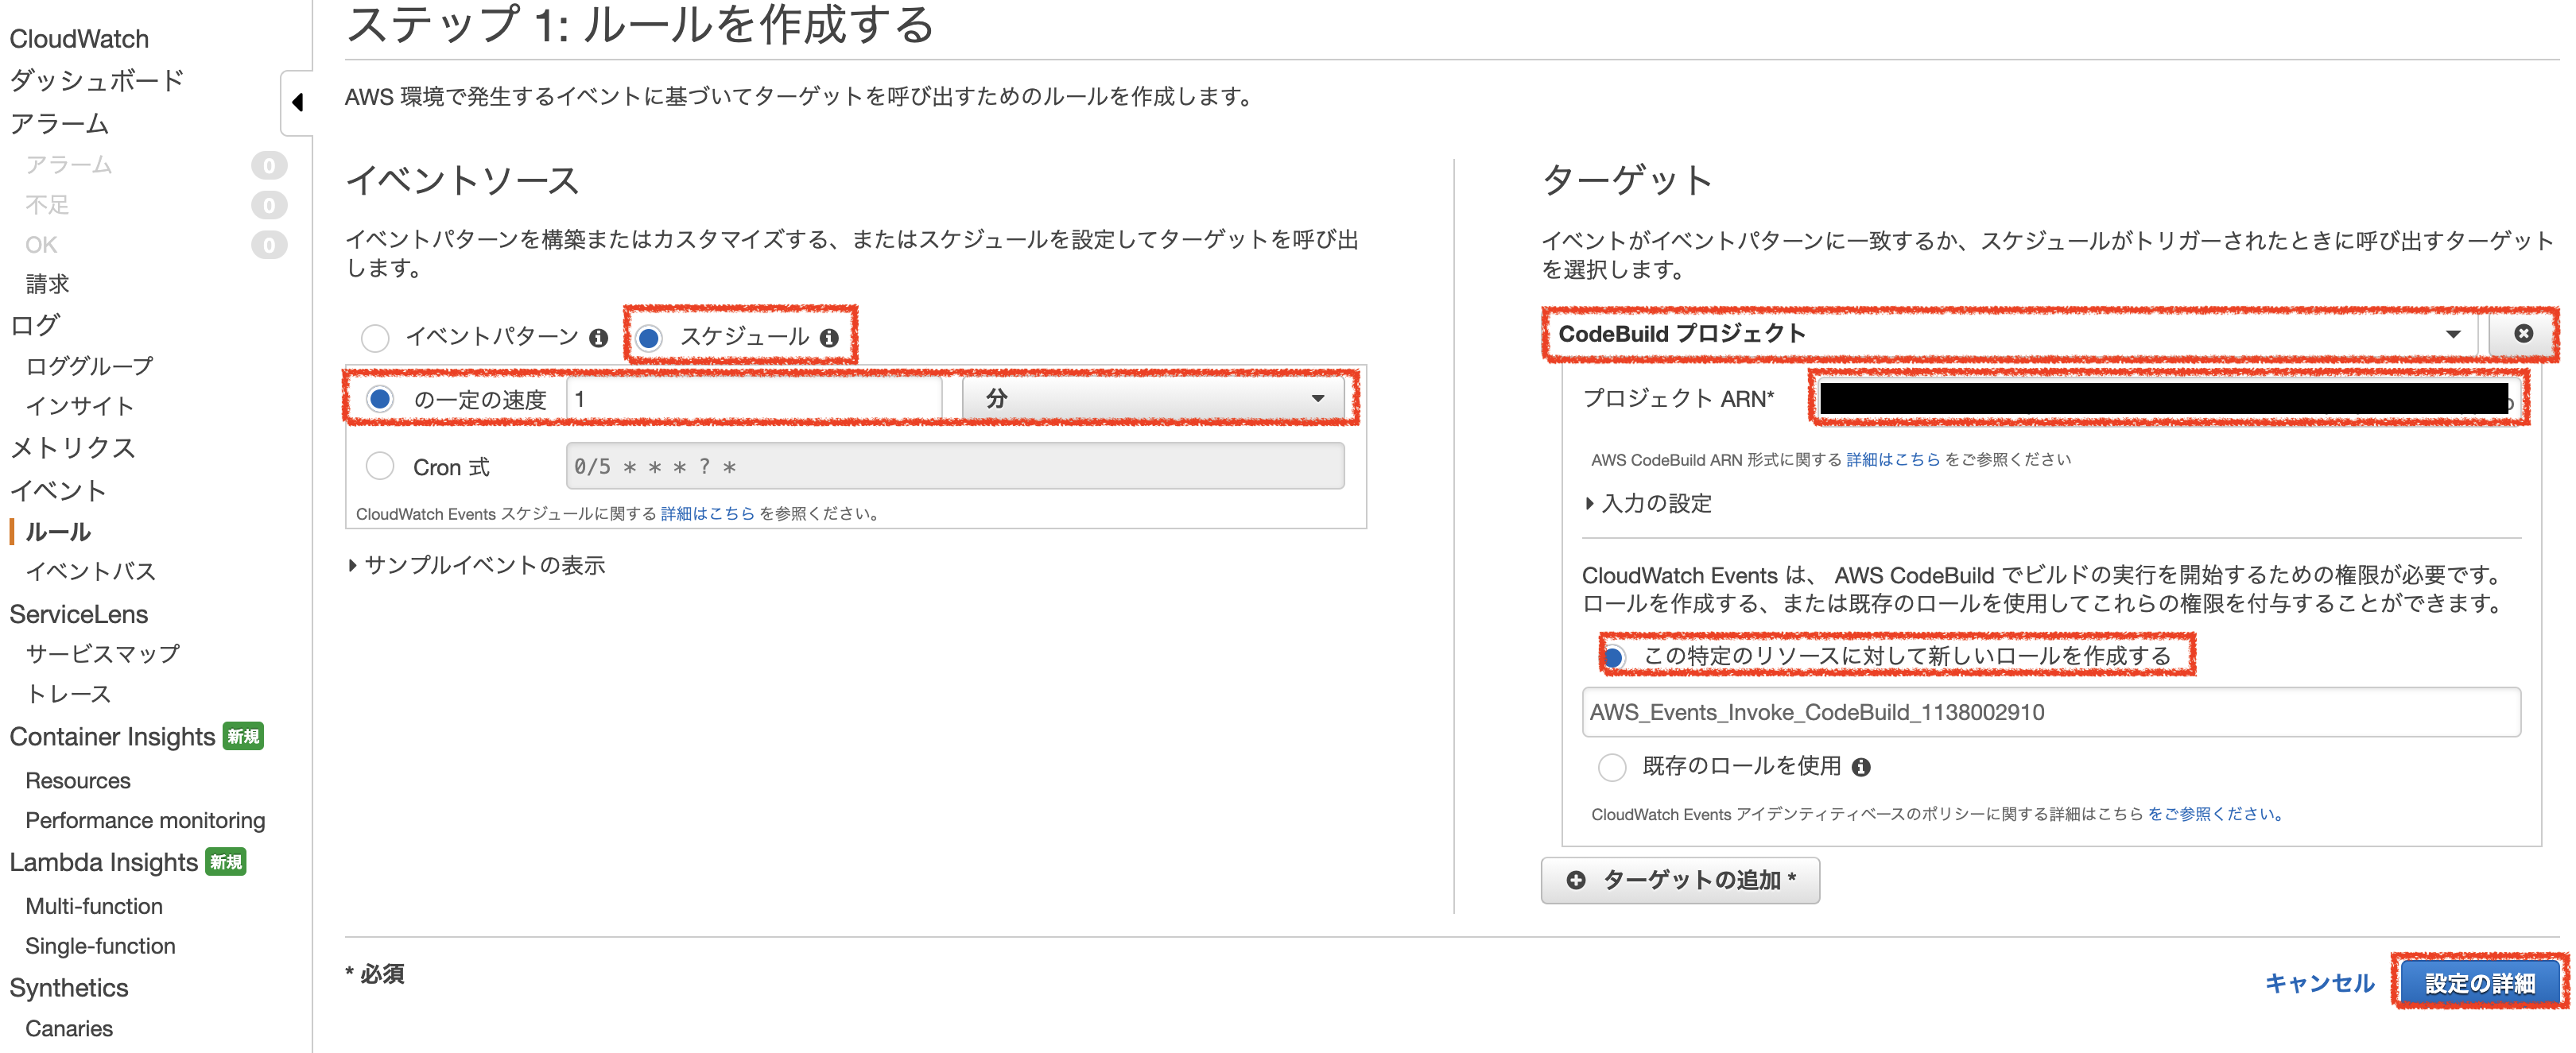2576x1053 pixels.
Task: Open OK alarms in the sidebar
Action: 41,244
